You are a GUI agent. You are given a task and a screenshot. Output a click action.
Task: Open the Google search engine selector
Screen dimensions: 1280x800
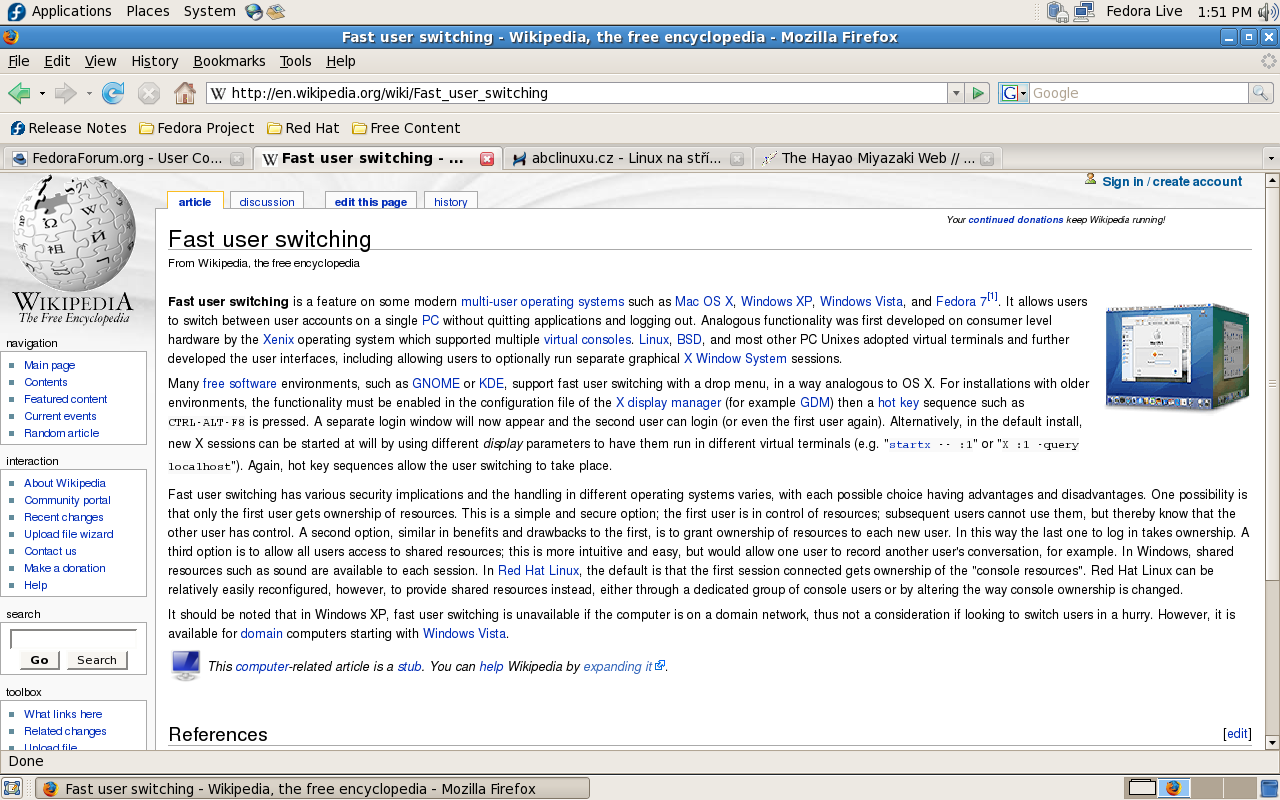pos(1014,93)
